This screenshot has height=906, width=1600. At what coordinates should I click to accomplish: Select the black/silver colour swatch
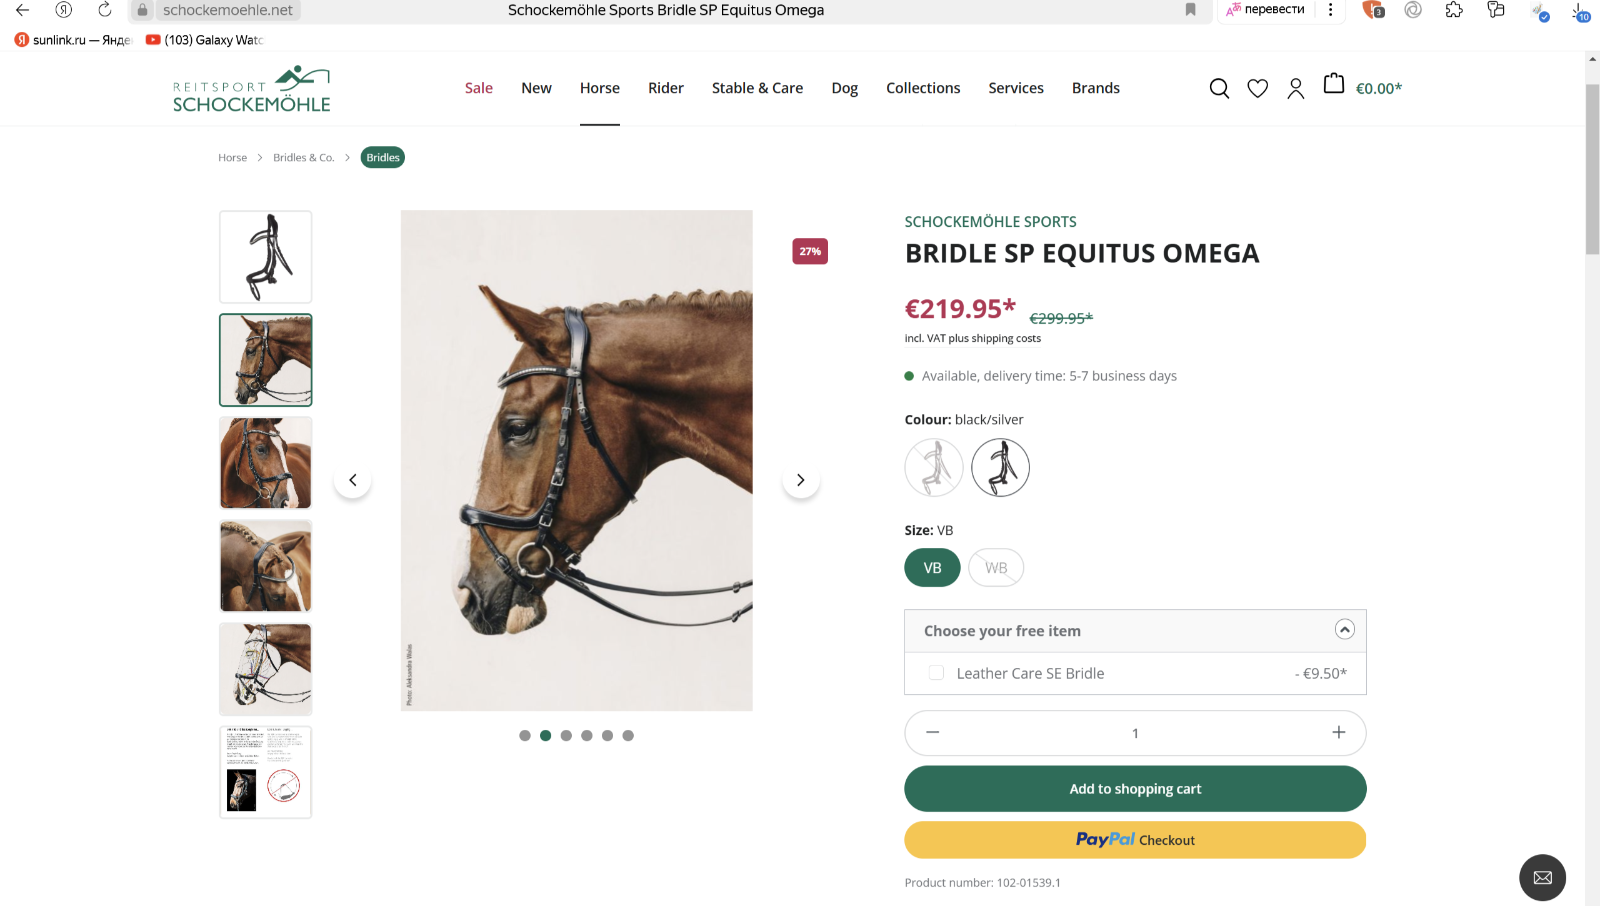click(1000, 467)
